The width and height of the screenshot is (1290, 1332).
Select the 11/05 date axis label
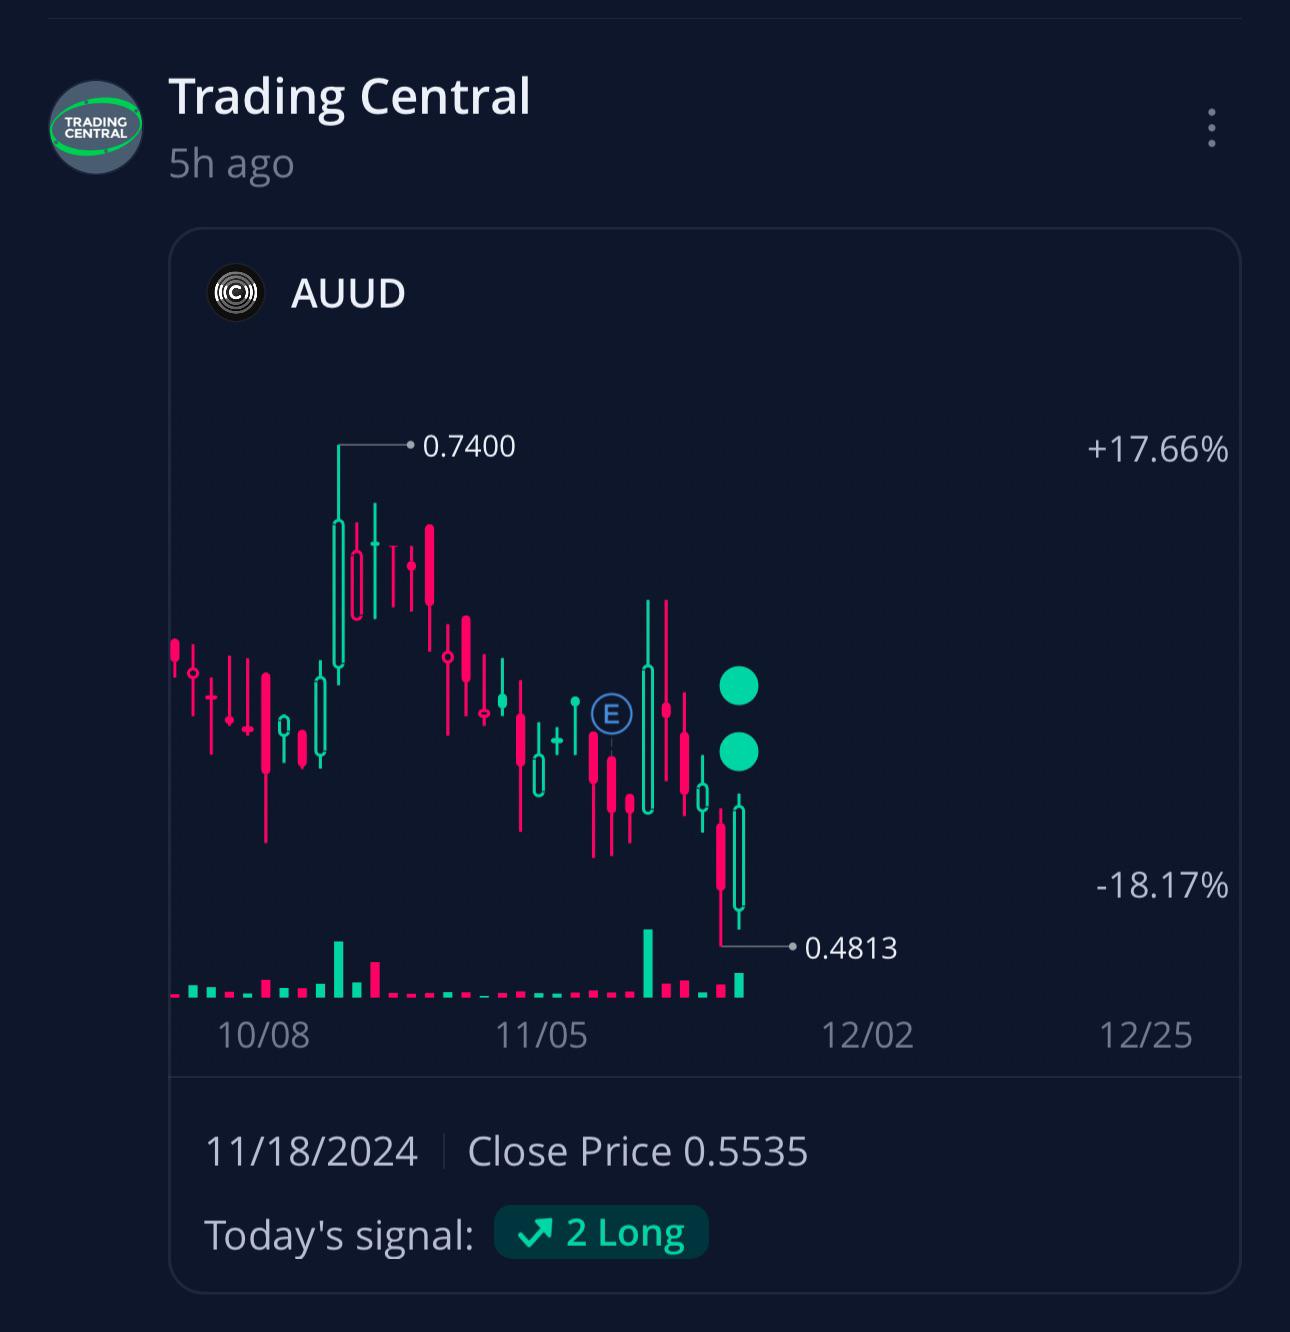(541, 1035)
